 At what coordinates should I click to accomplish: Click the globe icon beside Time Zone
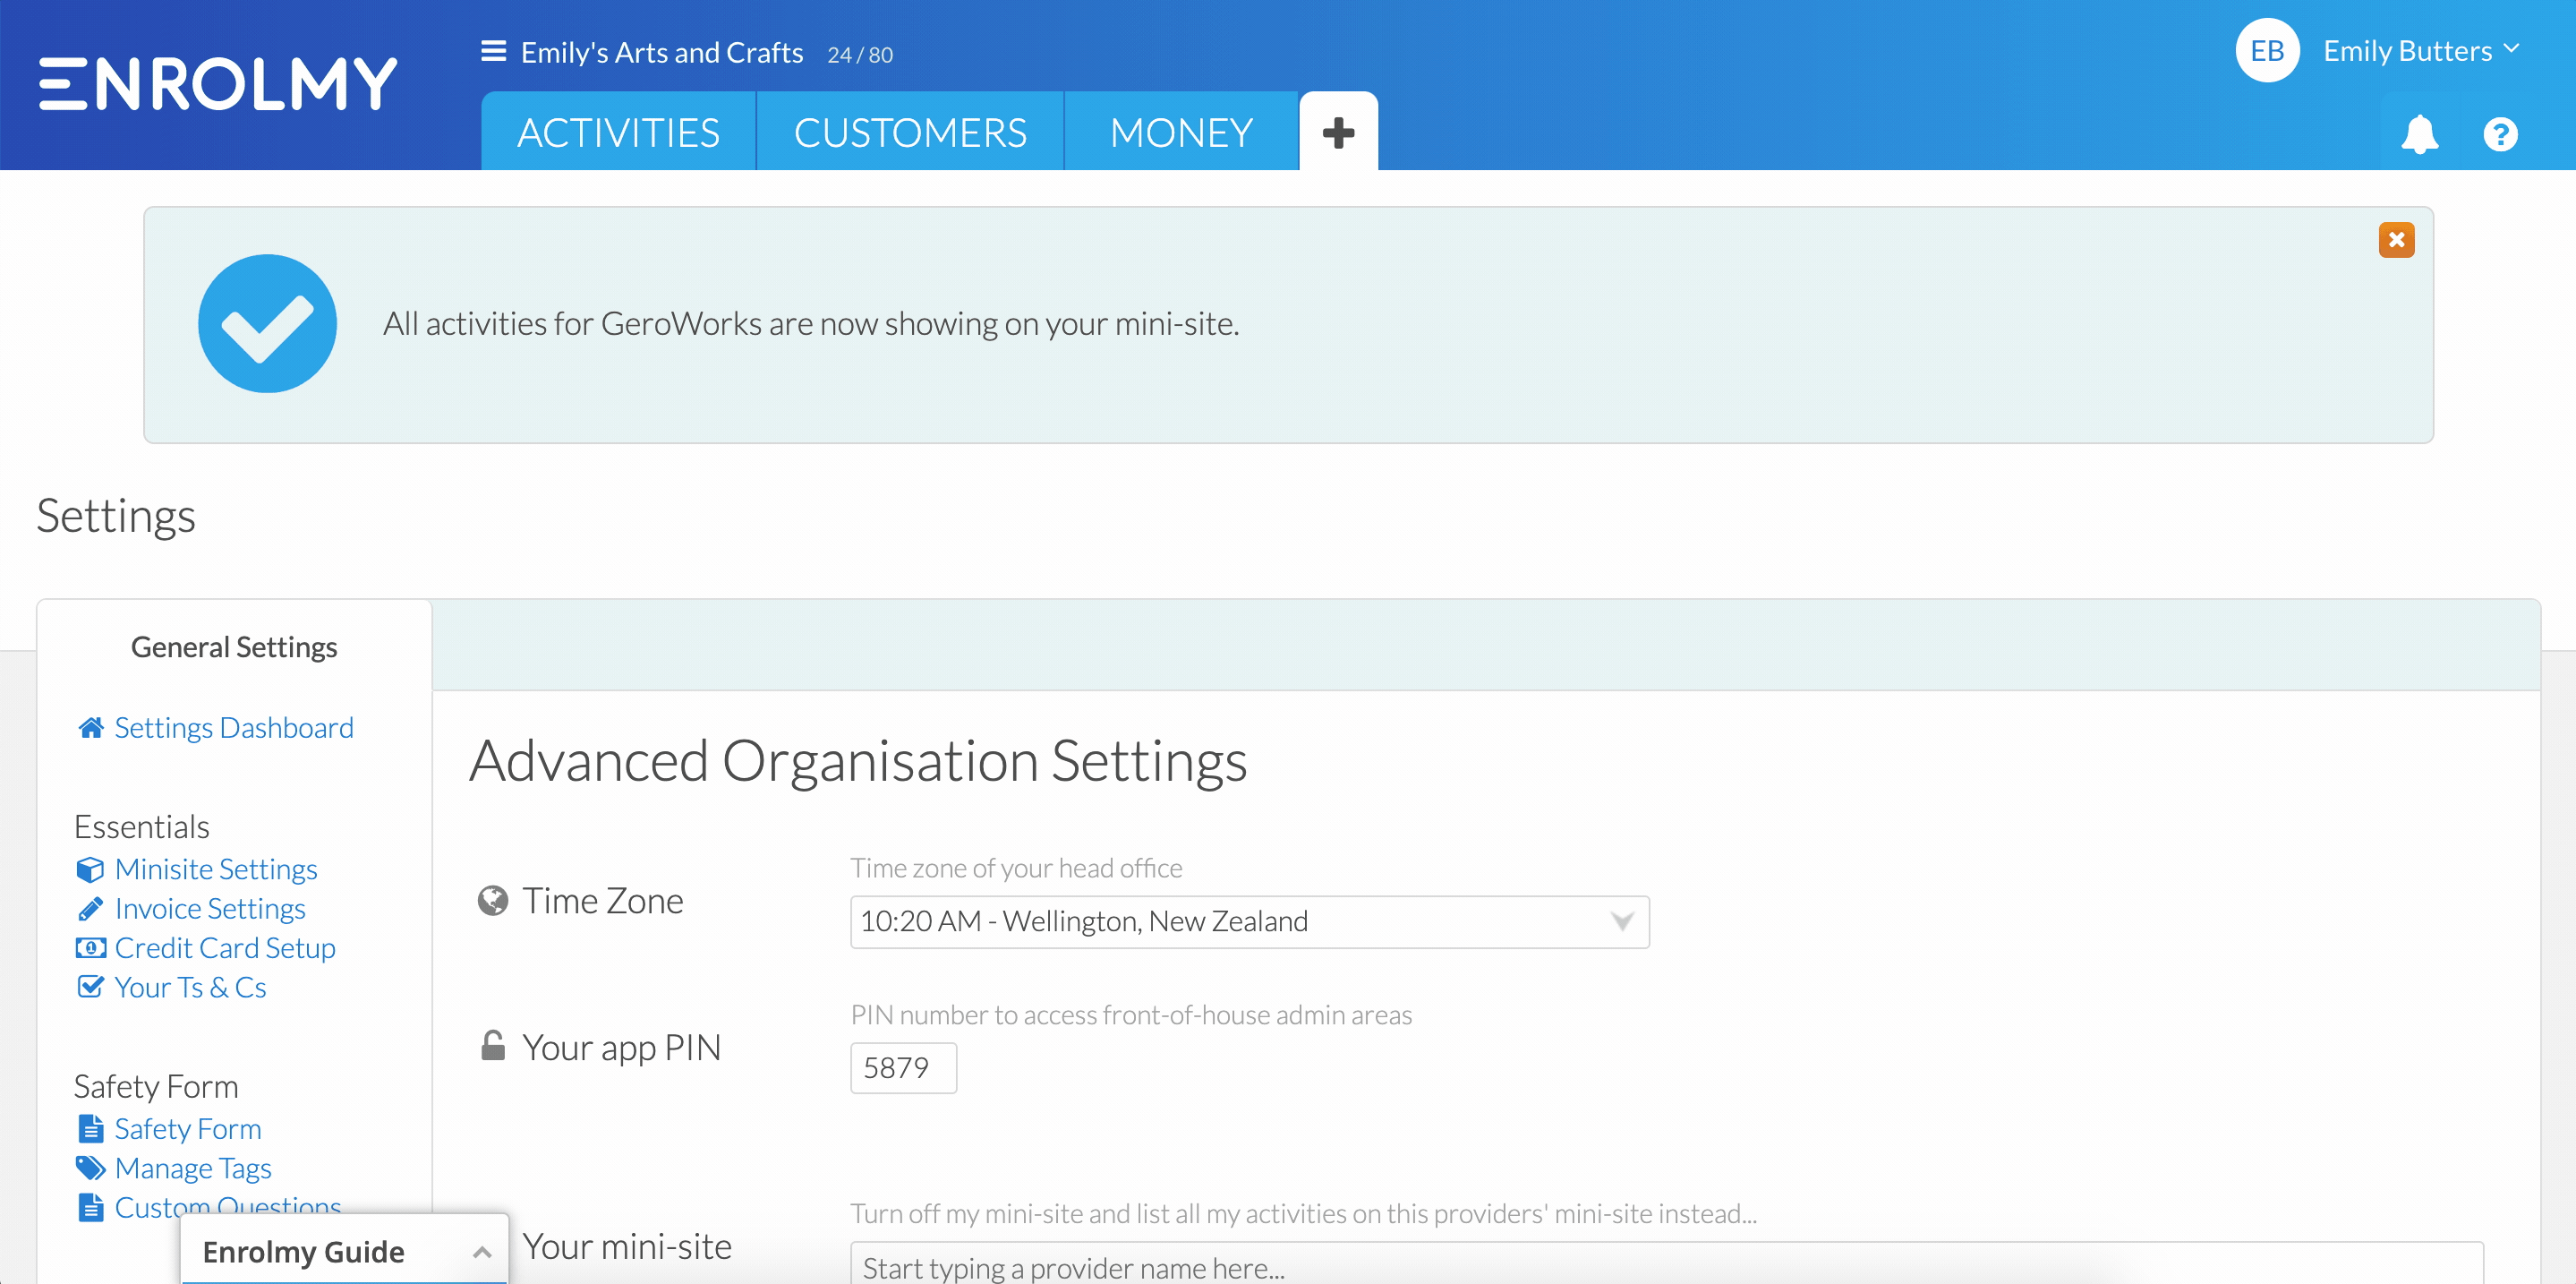pos(493,901)
